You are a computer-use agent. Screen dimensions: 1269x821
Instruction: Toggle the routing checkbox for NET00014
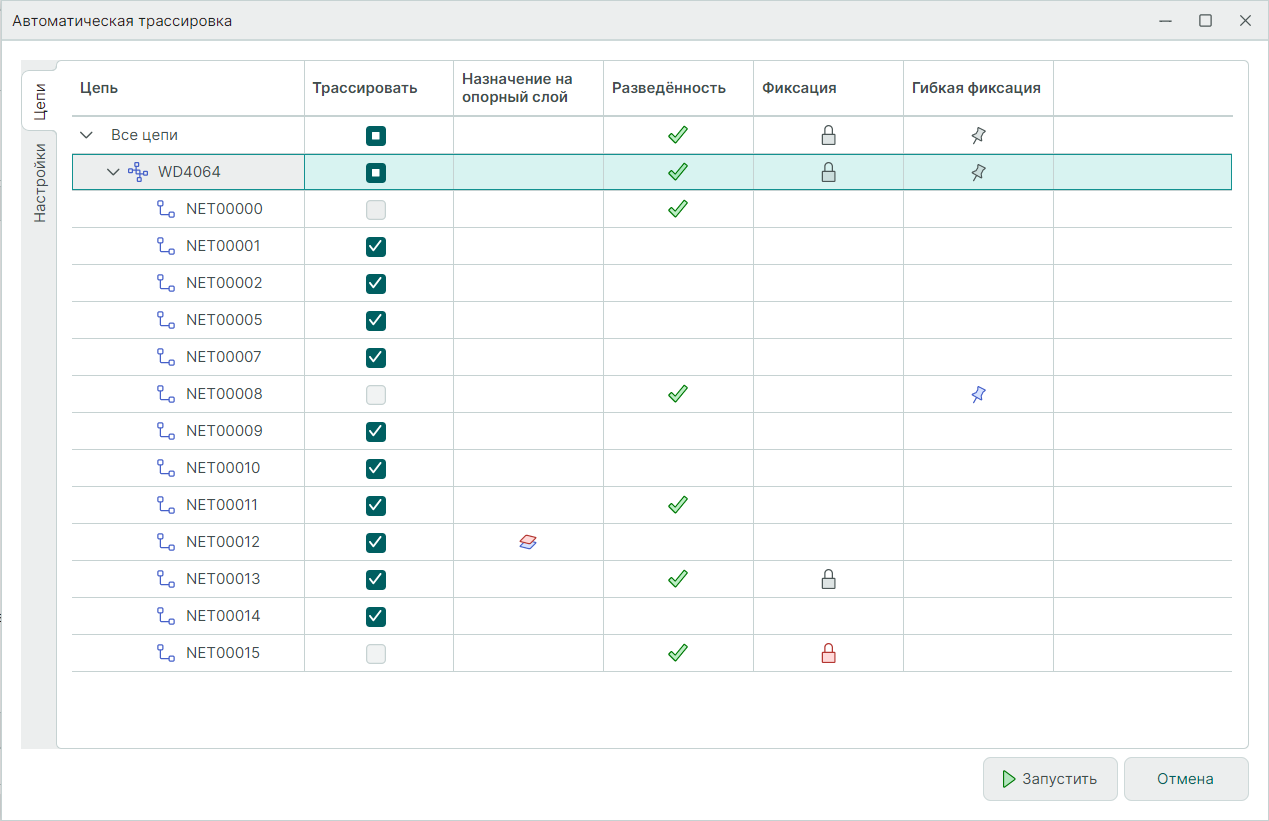click(x=376, y=616)
